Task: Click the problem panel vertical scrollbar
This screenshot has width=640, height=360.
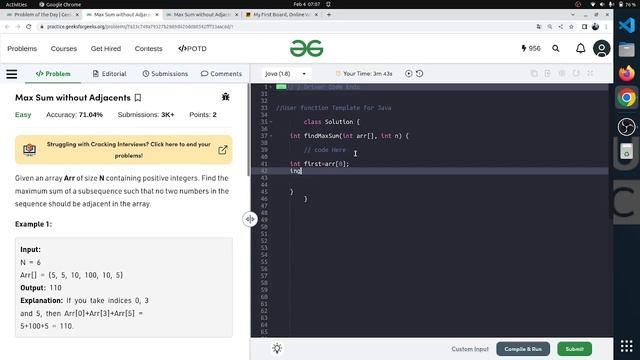Action: 248,131
